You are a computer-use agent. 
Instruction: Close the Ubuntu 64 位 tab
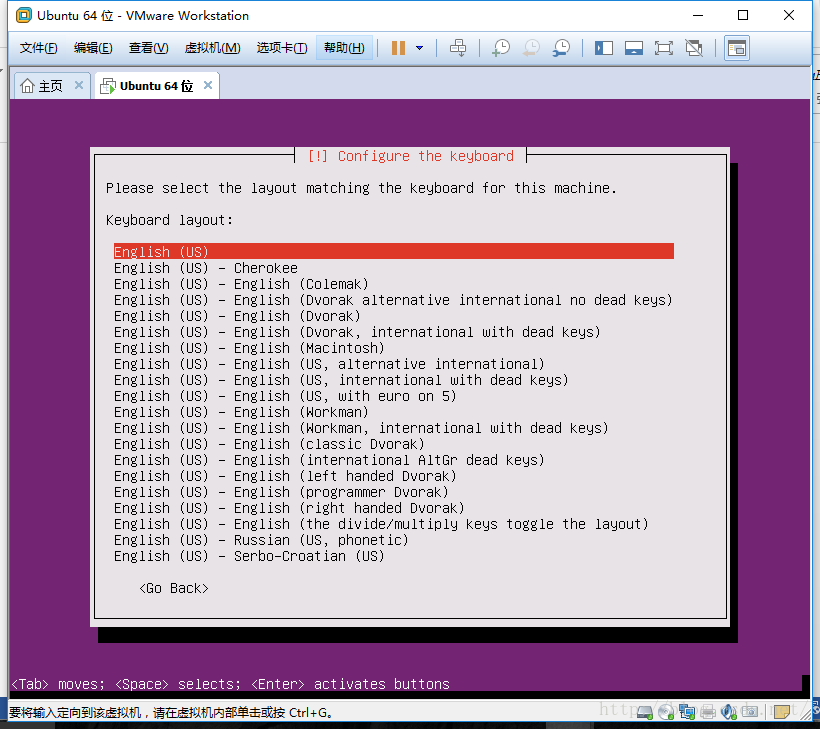[x=208, y=85]
